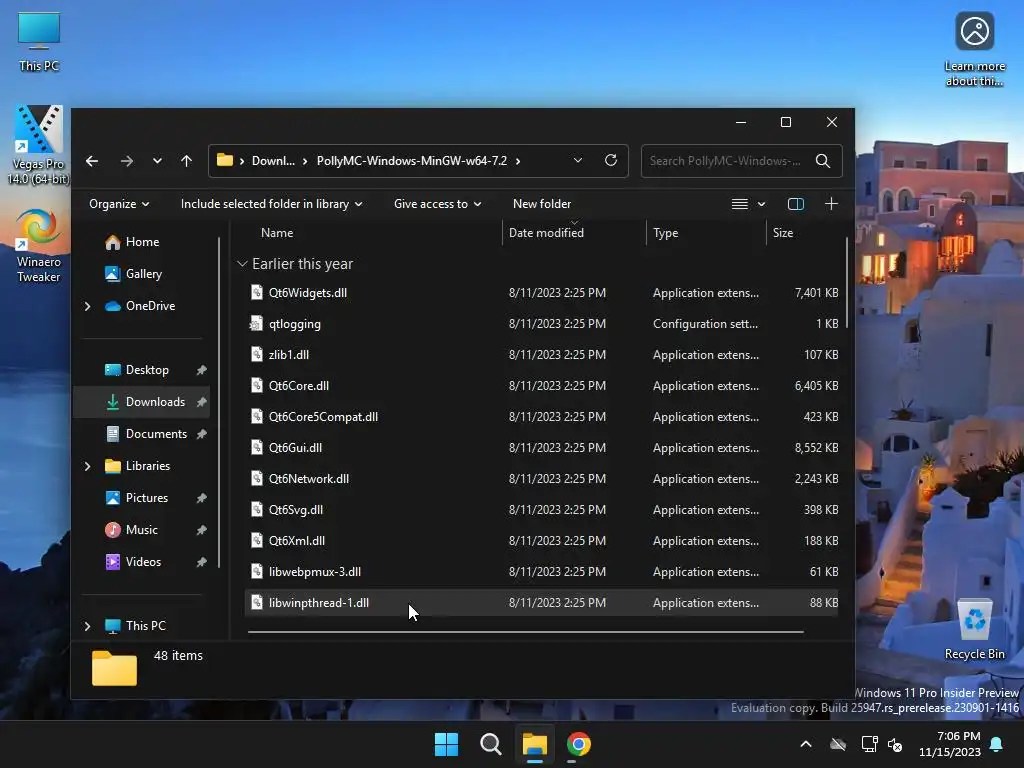Click the pin icon beside Music
This screenshot has width=1024, height=768.
(x=202, y=530)
